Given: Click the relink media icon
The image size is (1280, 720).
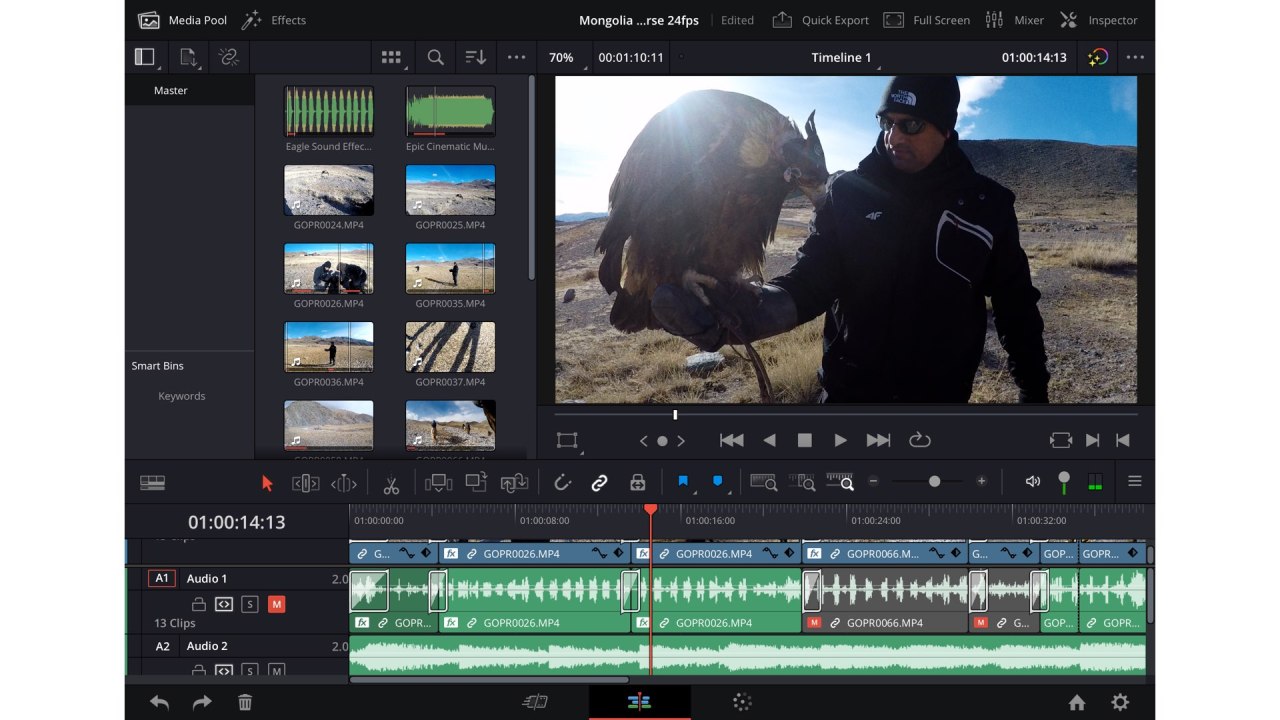Looking at the screenshot, I should click(x=229, y=57).
